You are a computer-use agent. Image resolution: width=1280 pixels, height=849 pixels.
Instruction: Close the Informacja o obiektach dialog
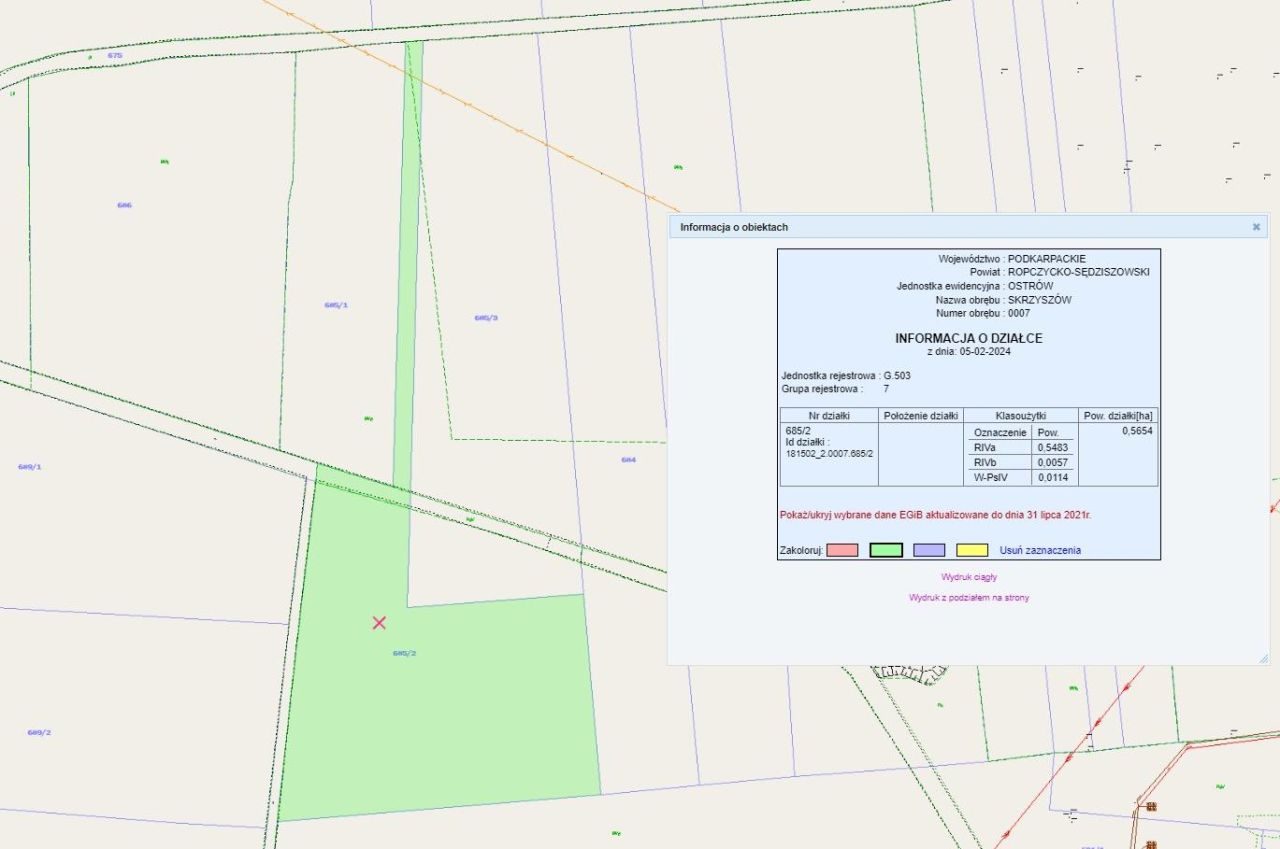tap(1256, 227)
